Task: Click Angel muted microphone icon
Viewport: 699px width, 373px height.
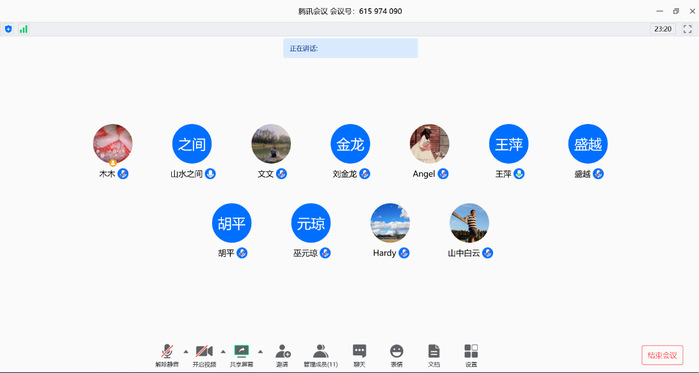Action: point(443,174)
